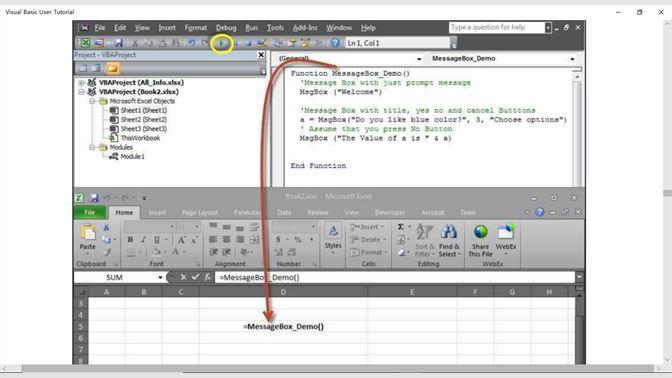Viewport: 672px width, 378px height.
Task: Click Bold in Excel Font group
Action: pyautogui.click(x=130, y=240)
